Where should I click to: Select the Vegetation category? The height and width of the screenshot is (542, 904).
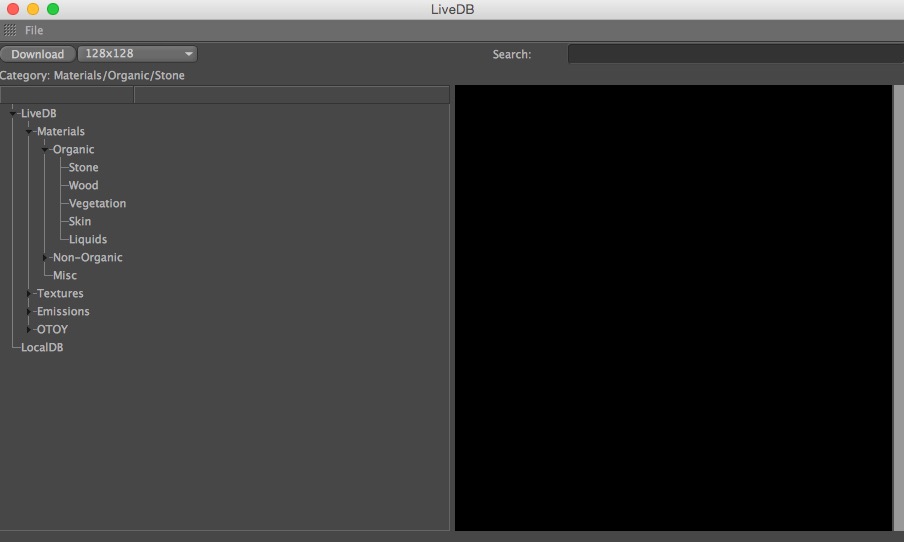tap(97, 204)
